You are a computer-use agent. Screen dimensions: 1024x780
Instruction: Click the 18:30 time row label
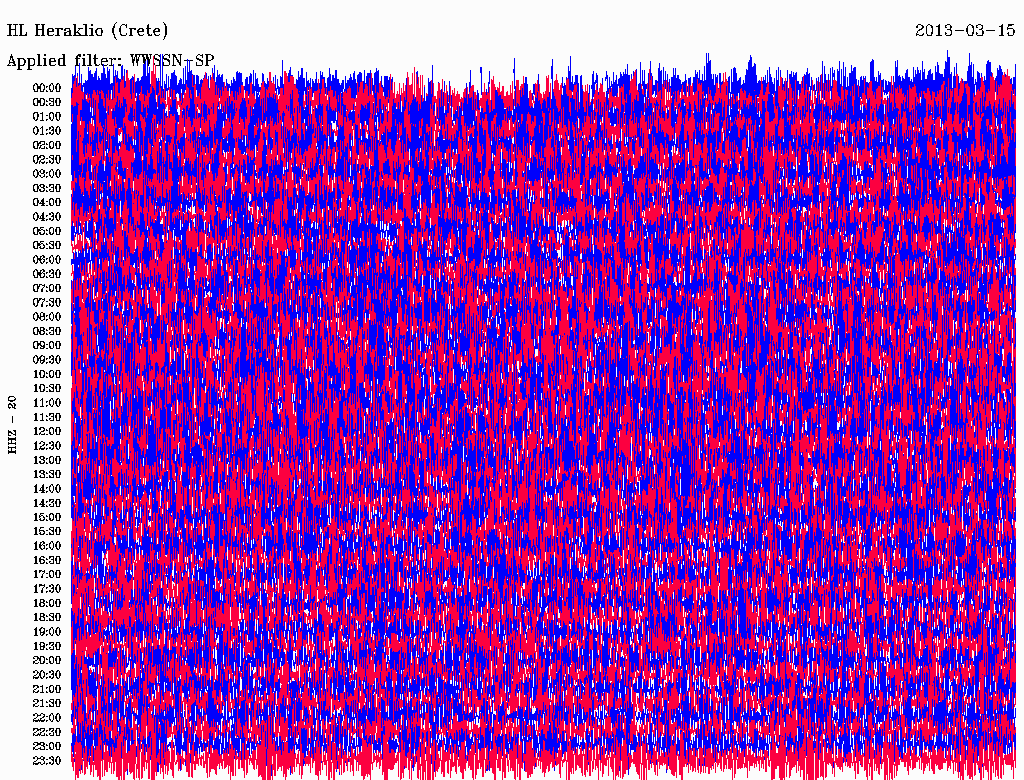(x=47, y=618)
